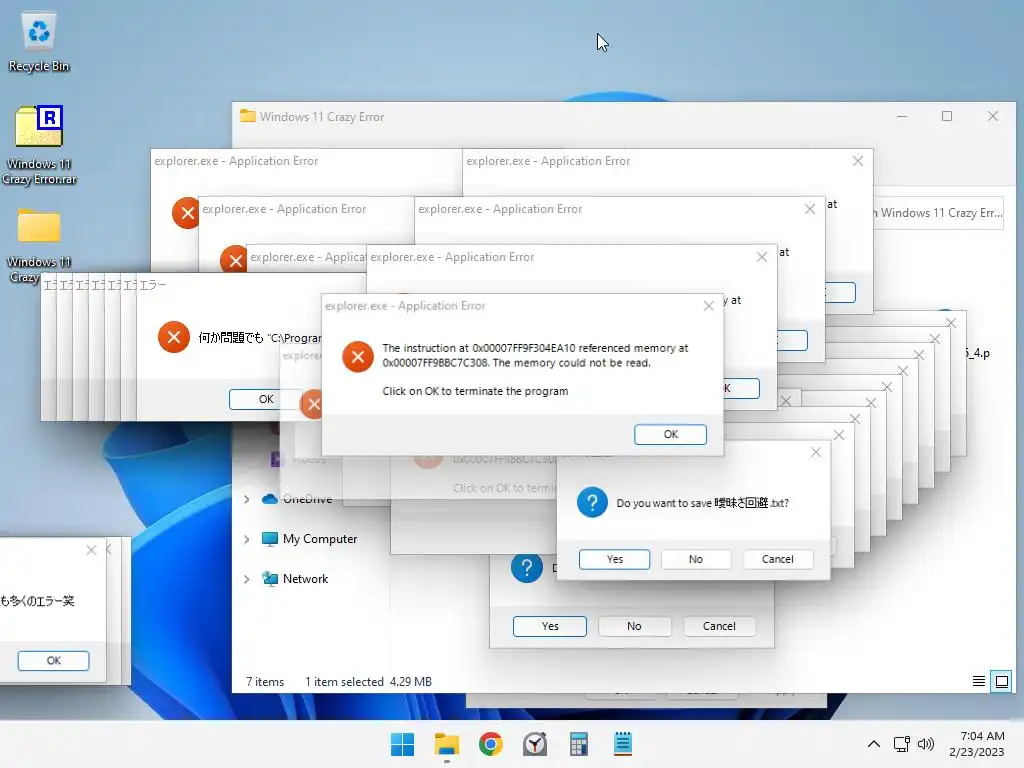The image size is (1024, 768).
Task: Expand the My Computer tree node
Action: [246, 539]
